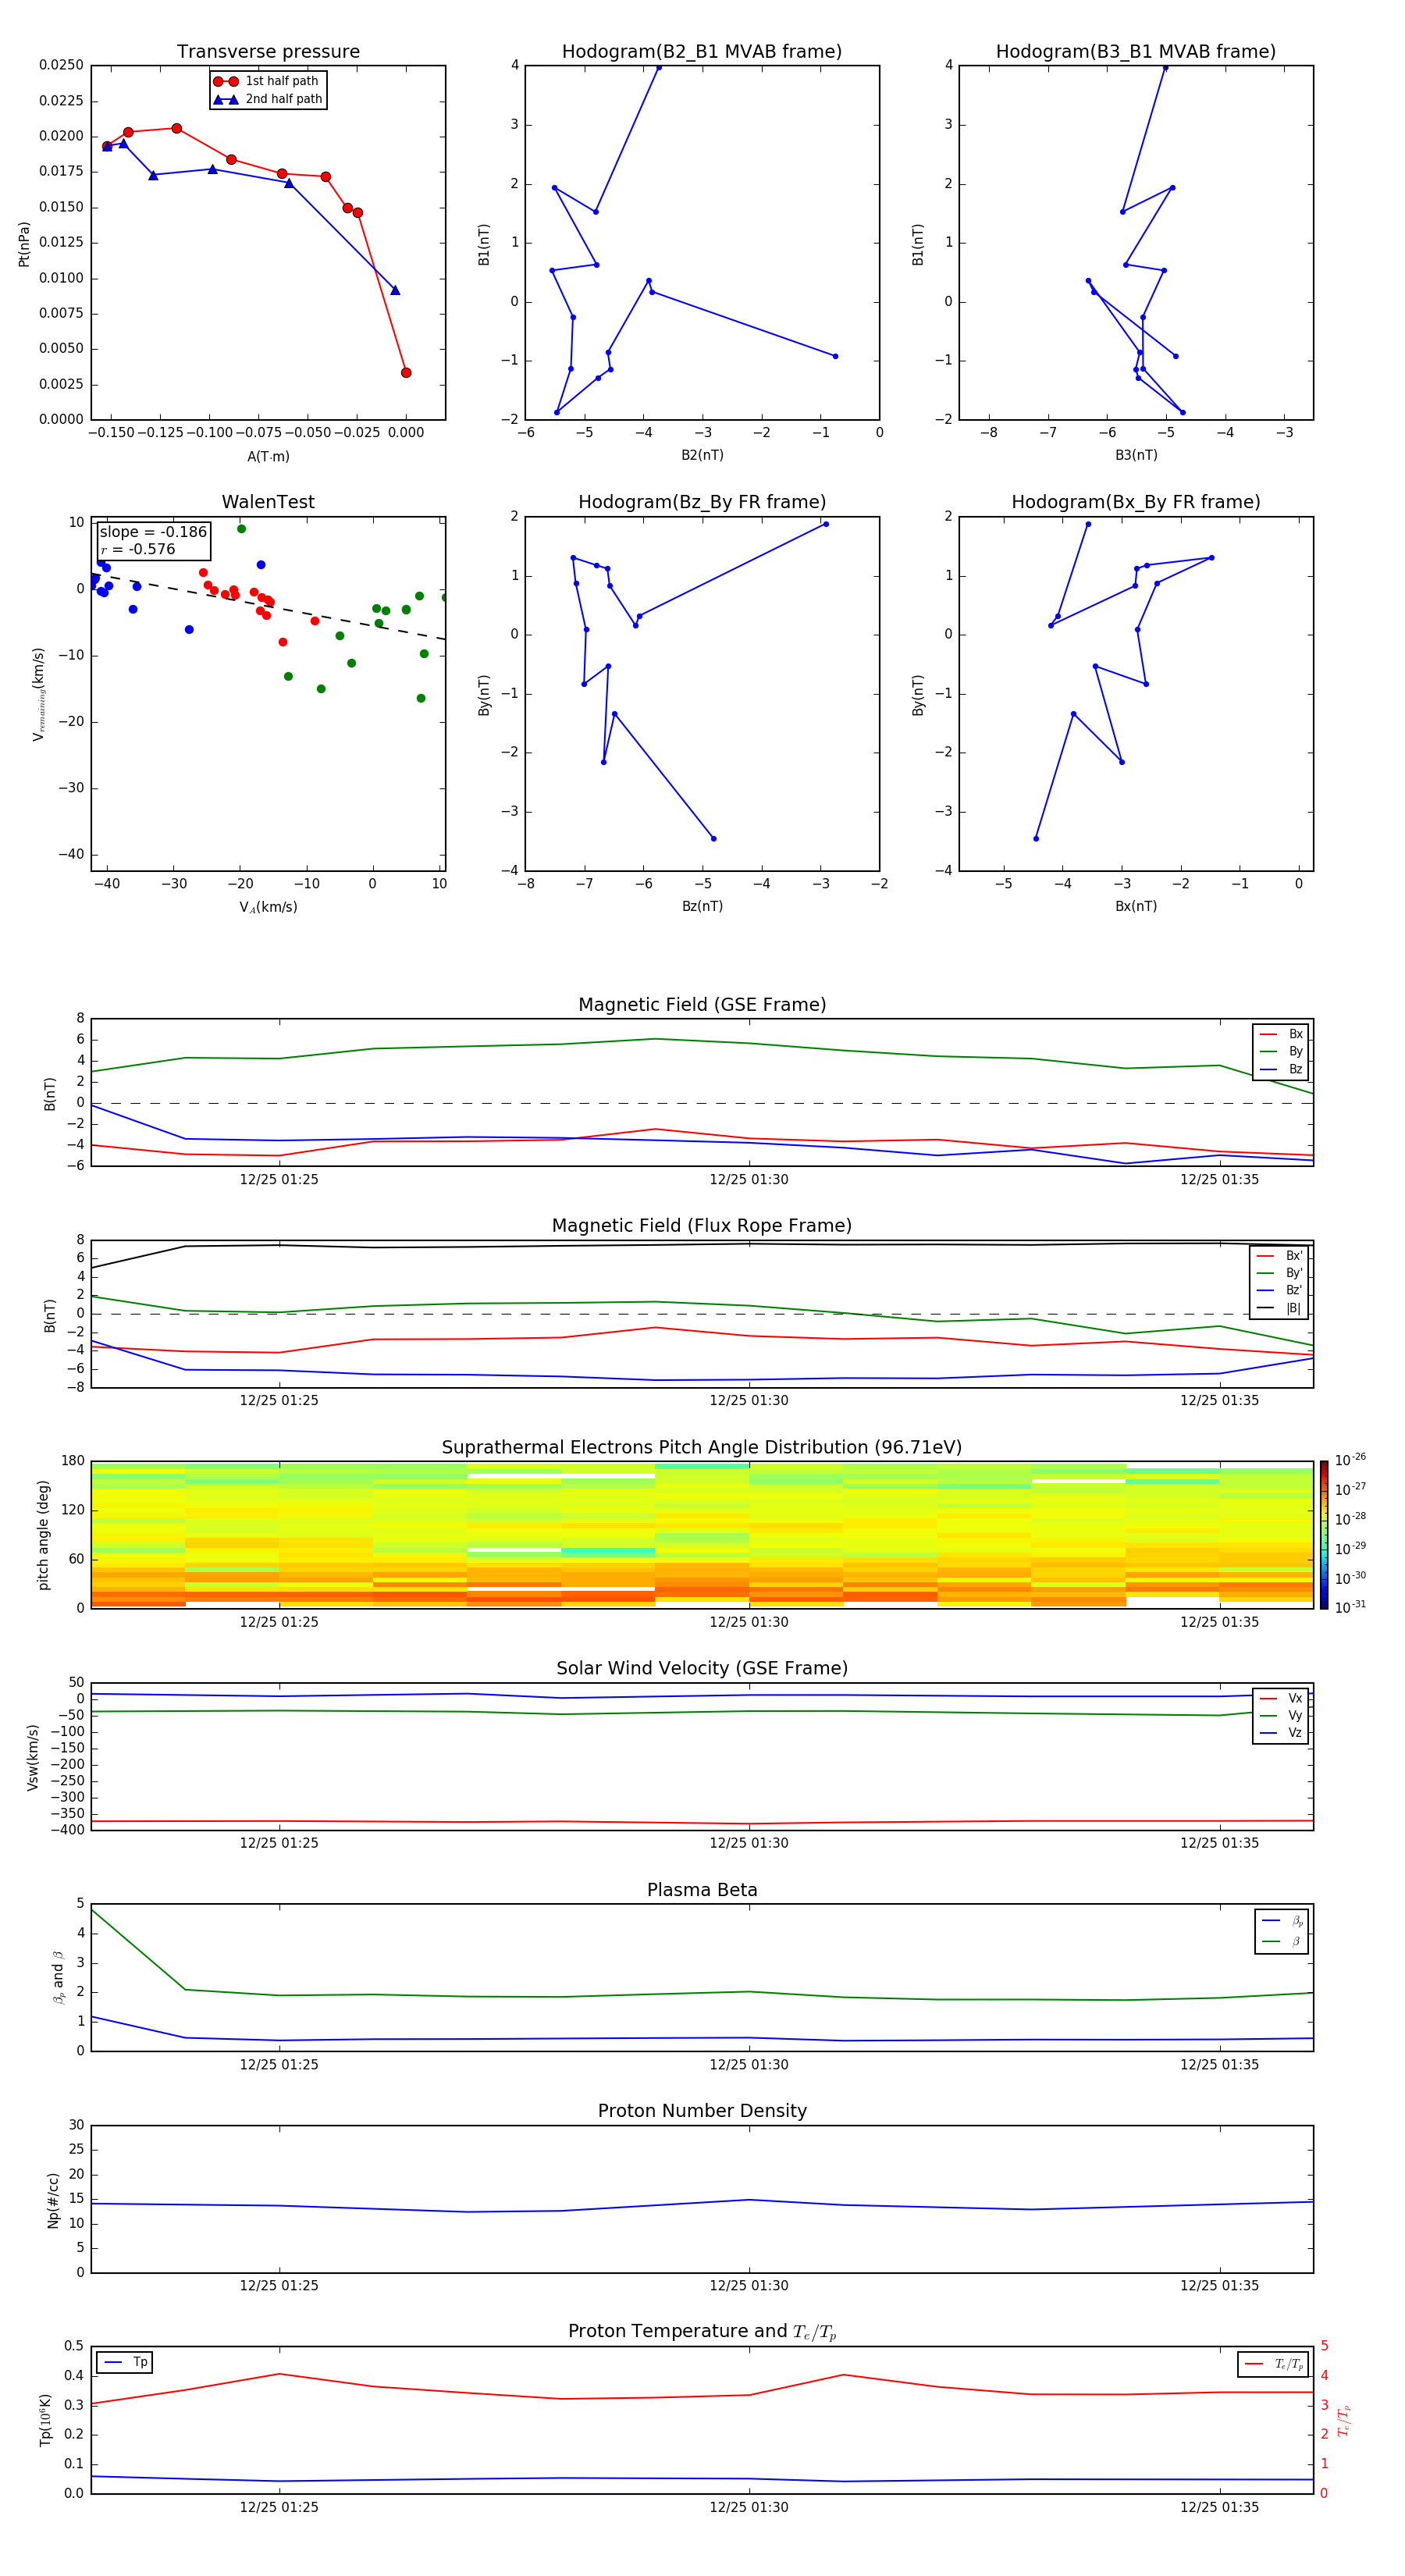The width and height of the screenshot is (1405, 2576).
Task: Click the '12/25 01:35' tick under GSE Magnetic Field
Action: pyautogui.click(x=1219, y=1180)
